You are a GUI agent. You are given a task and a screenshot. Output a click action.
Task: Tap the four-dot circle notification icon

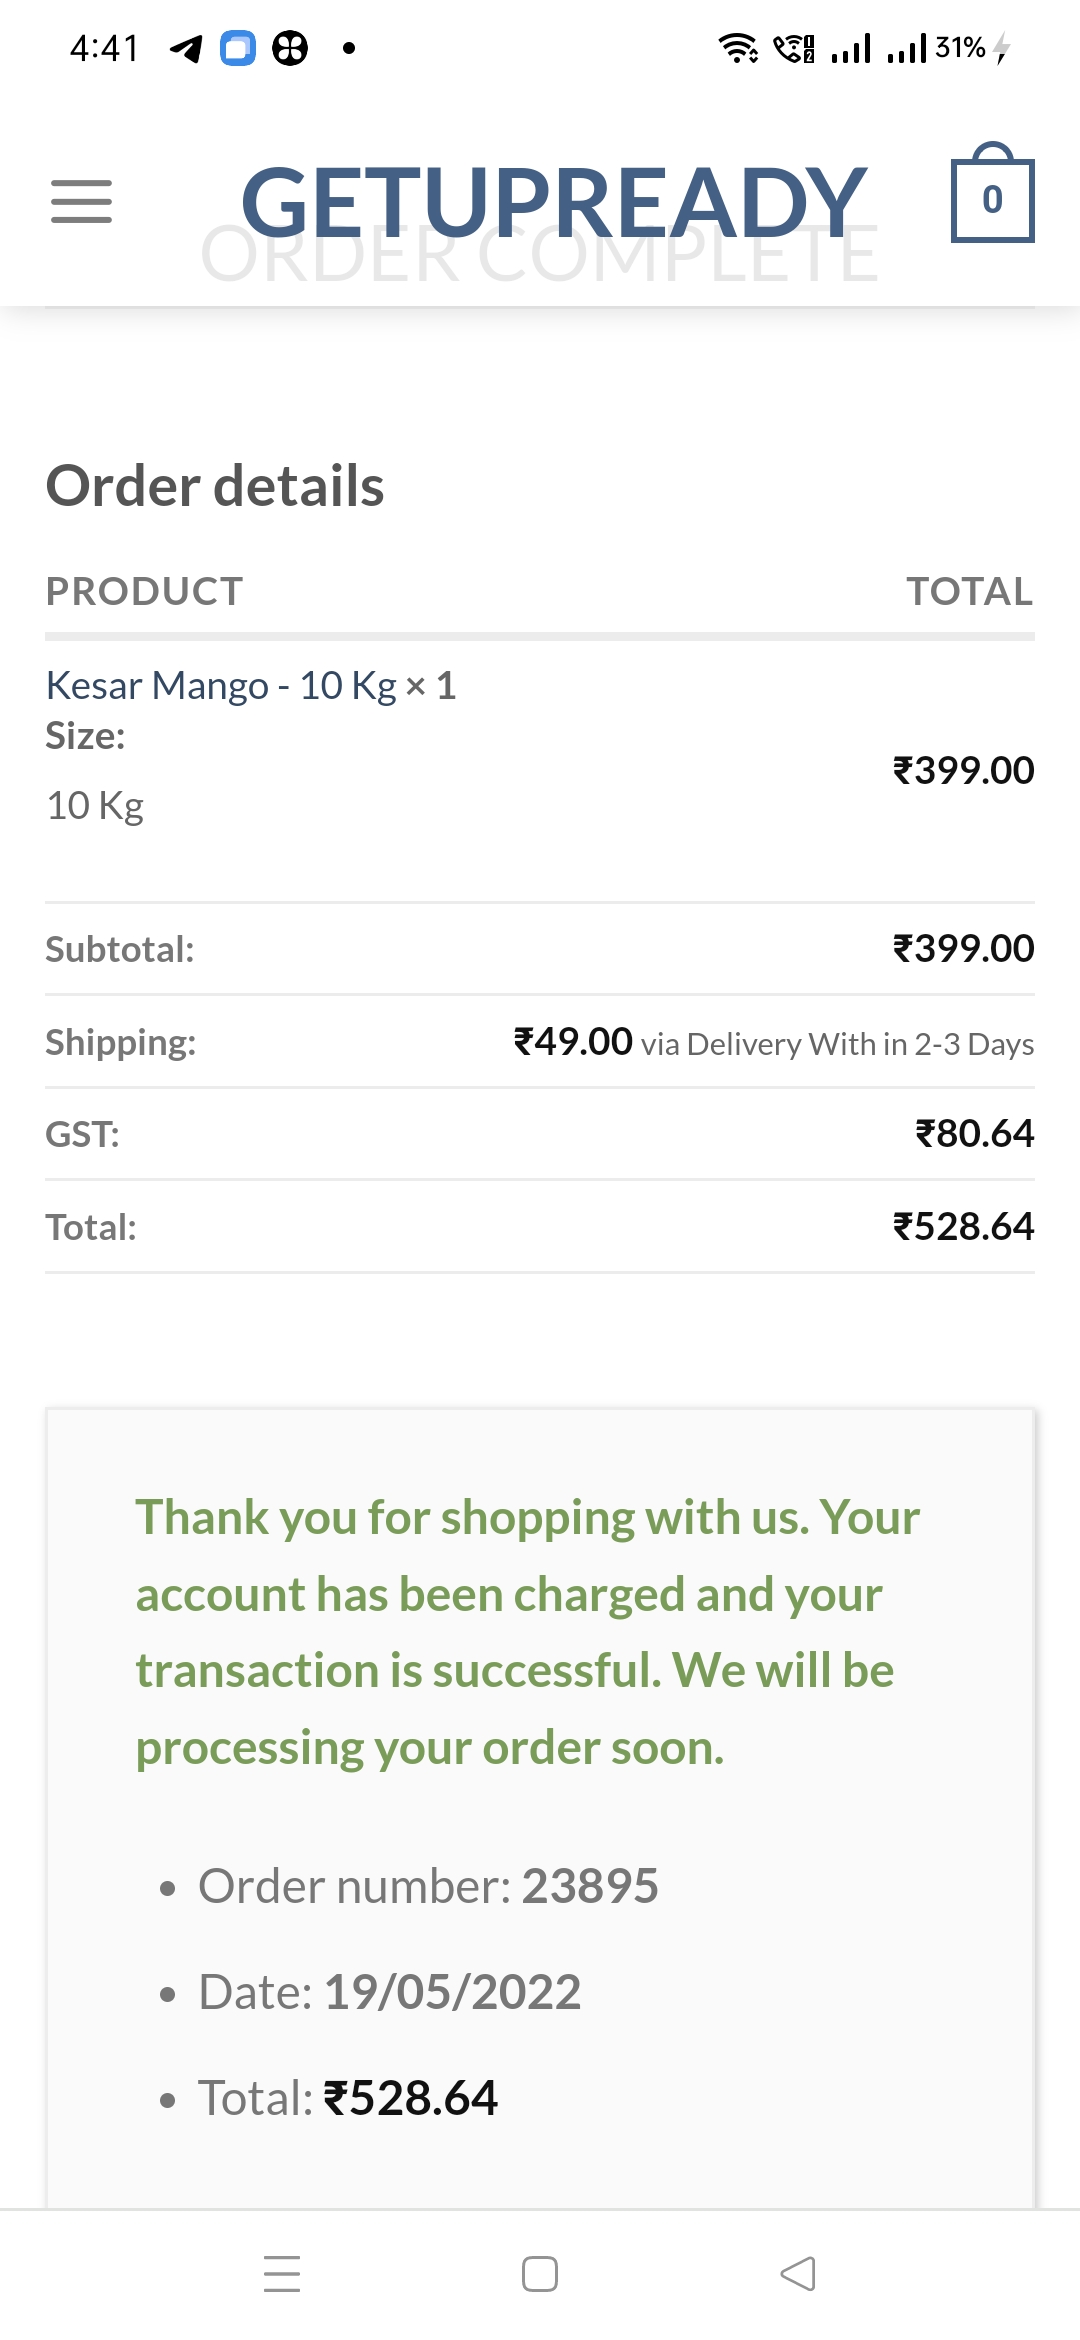[x=290, y=48]
